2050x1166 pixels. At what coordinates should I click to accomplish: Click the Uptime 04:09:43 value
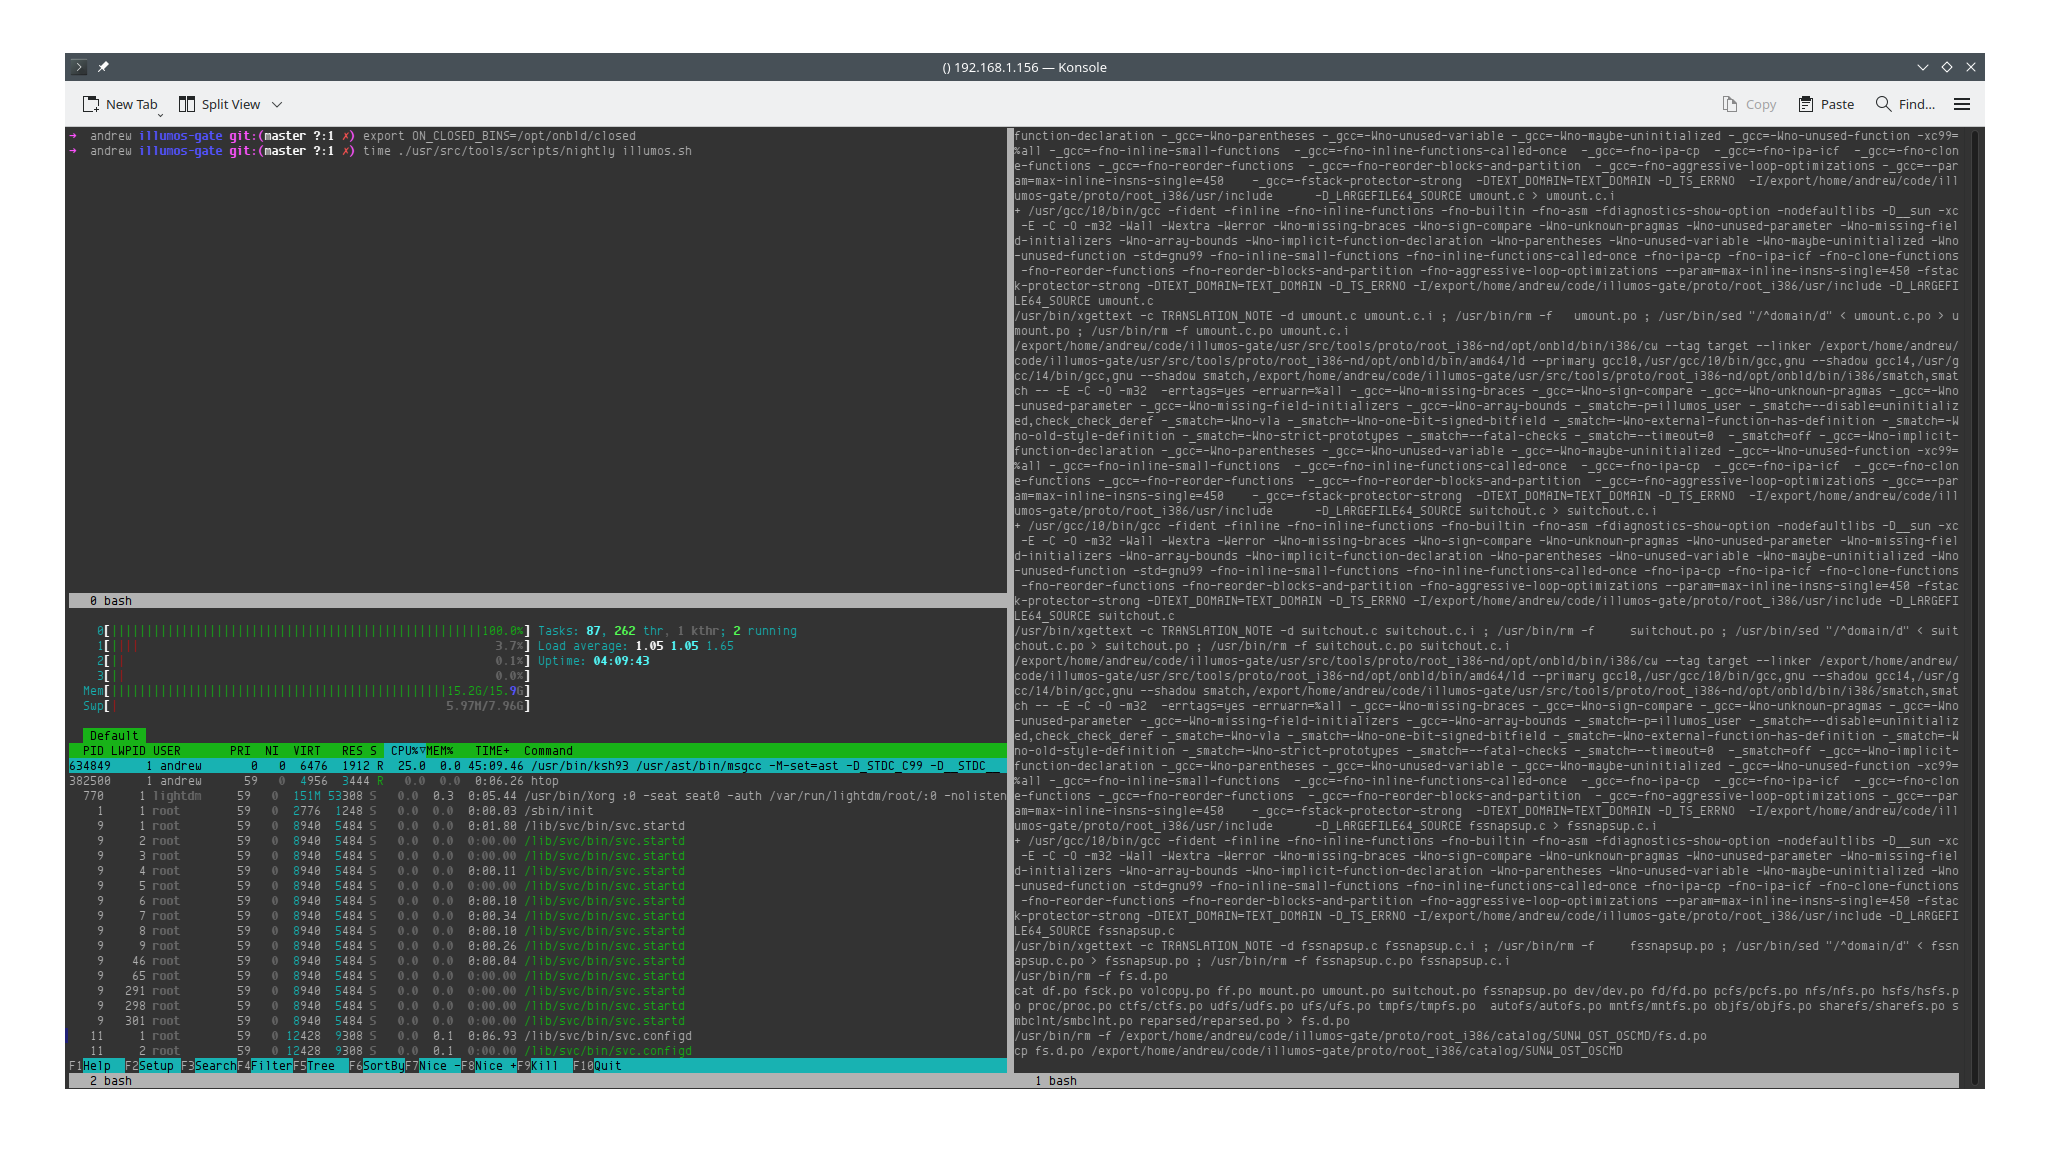[621, 661]
